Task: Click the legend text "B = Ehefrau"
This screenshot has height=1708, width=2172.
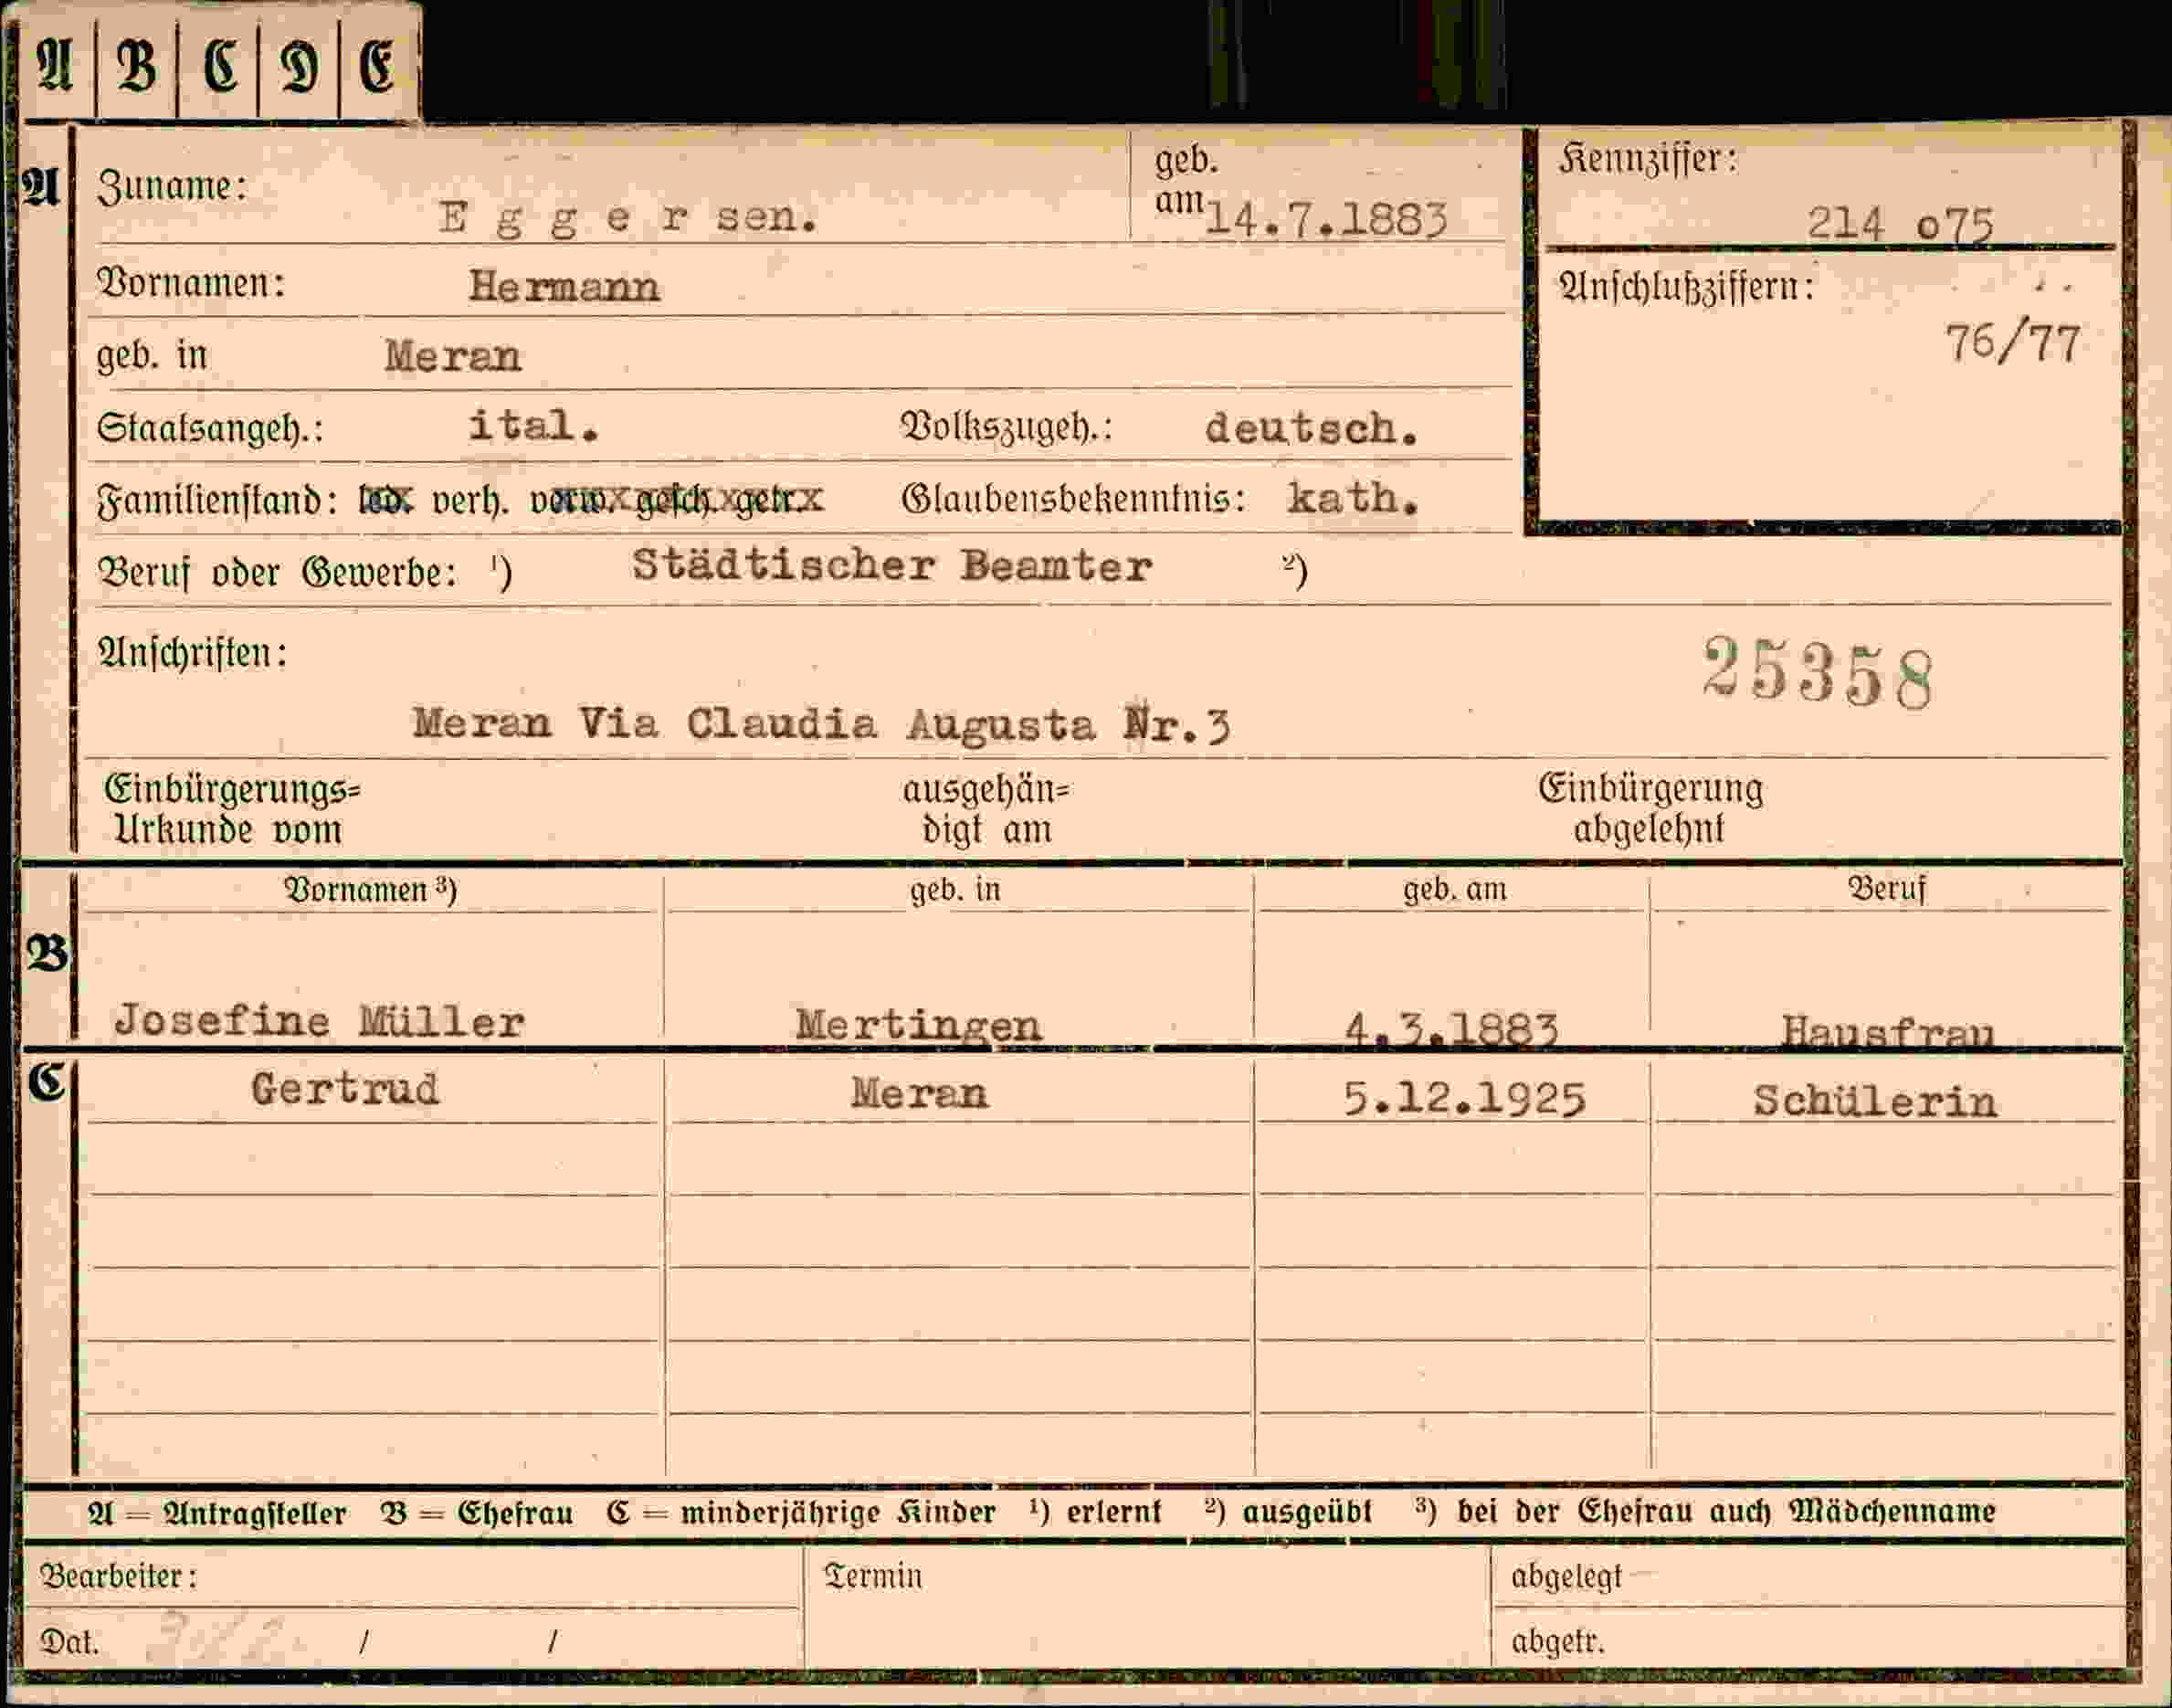Action: 477,1513
